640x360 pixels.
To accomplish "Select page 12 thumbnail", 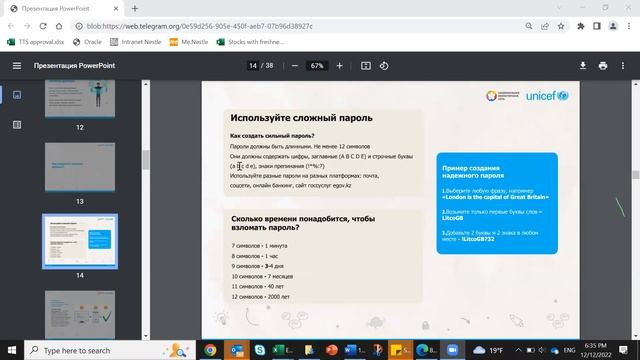I will click(80, 98).
